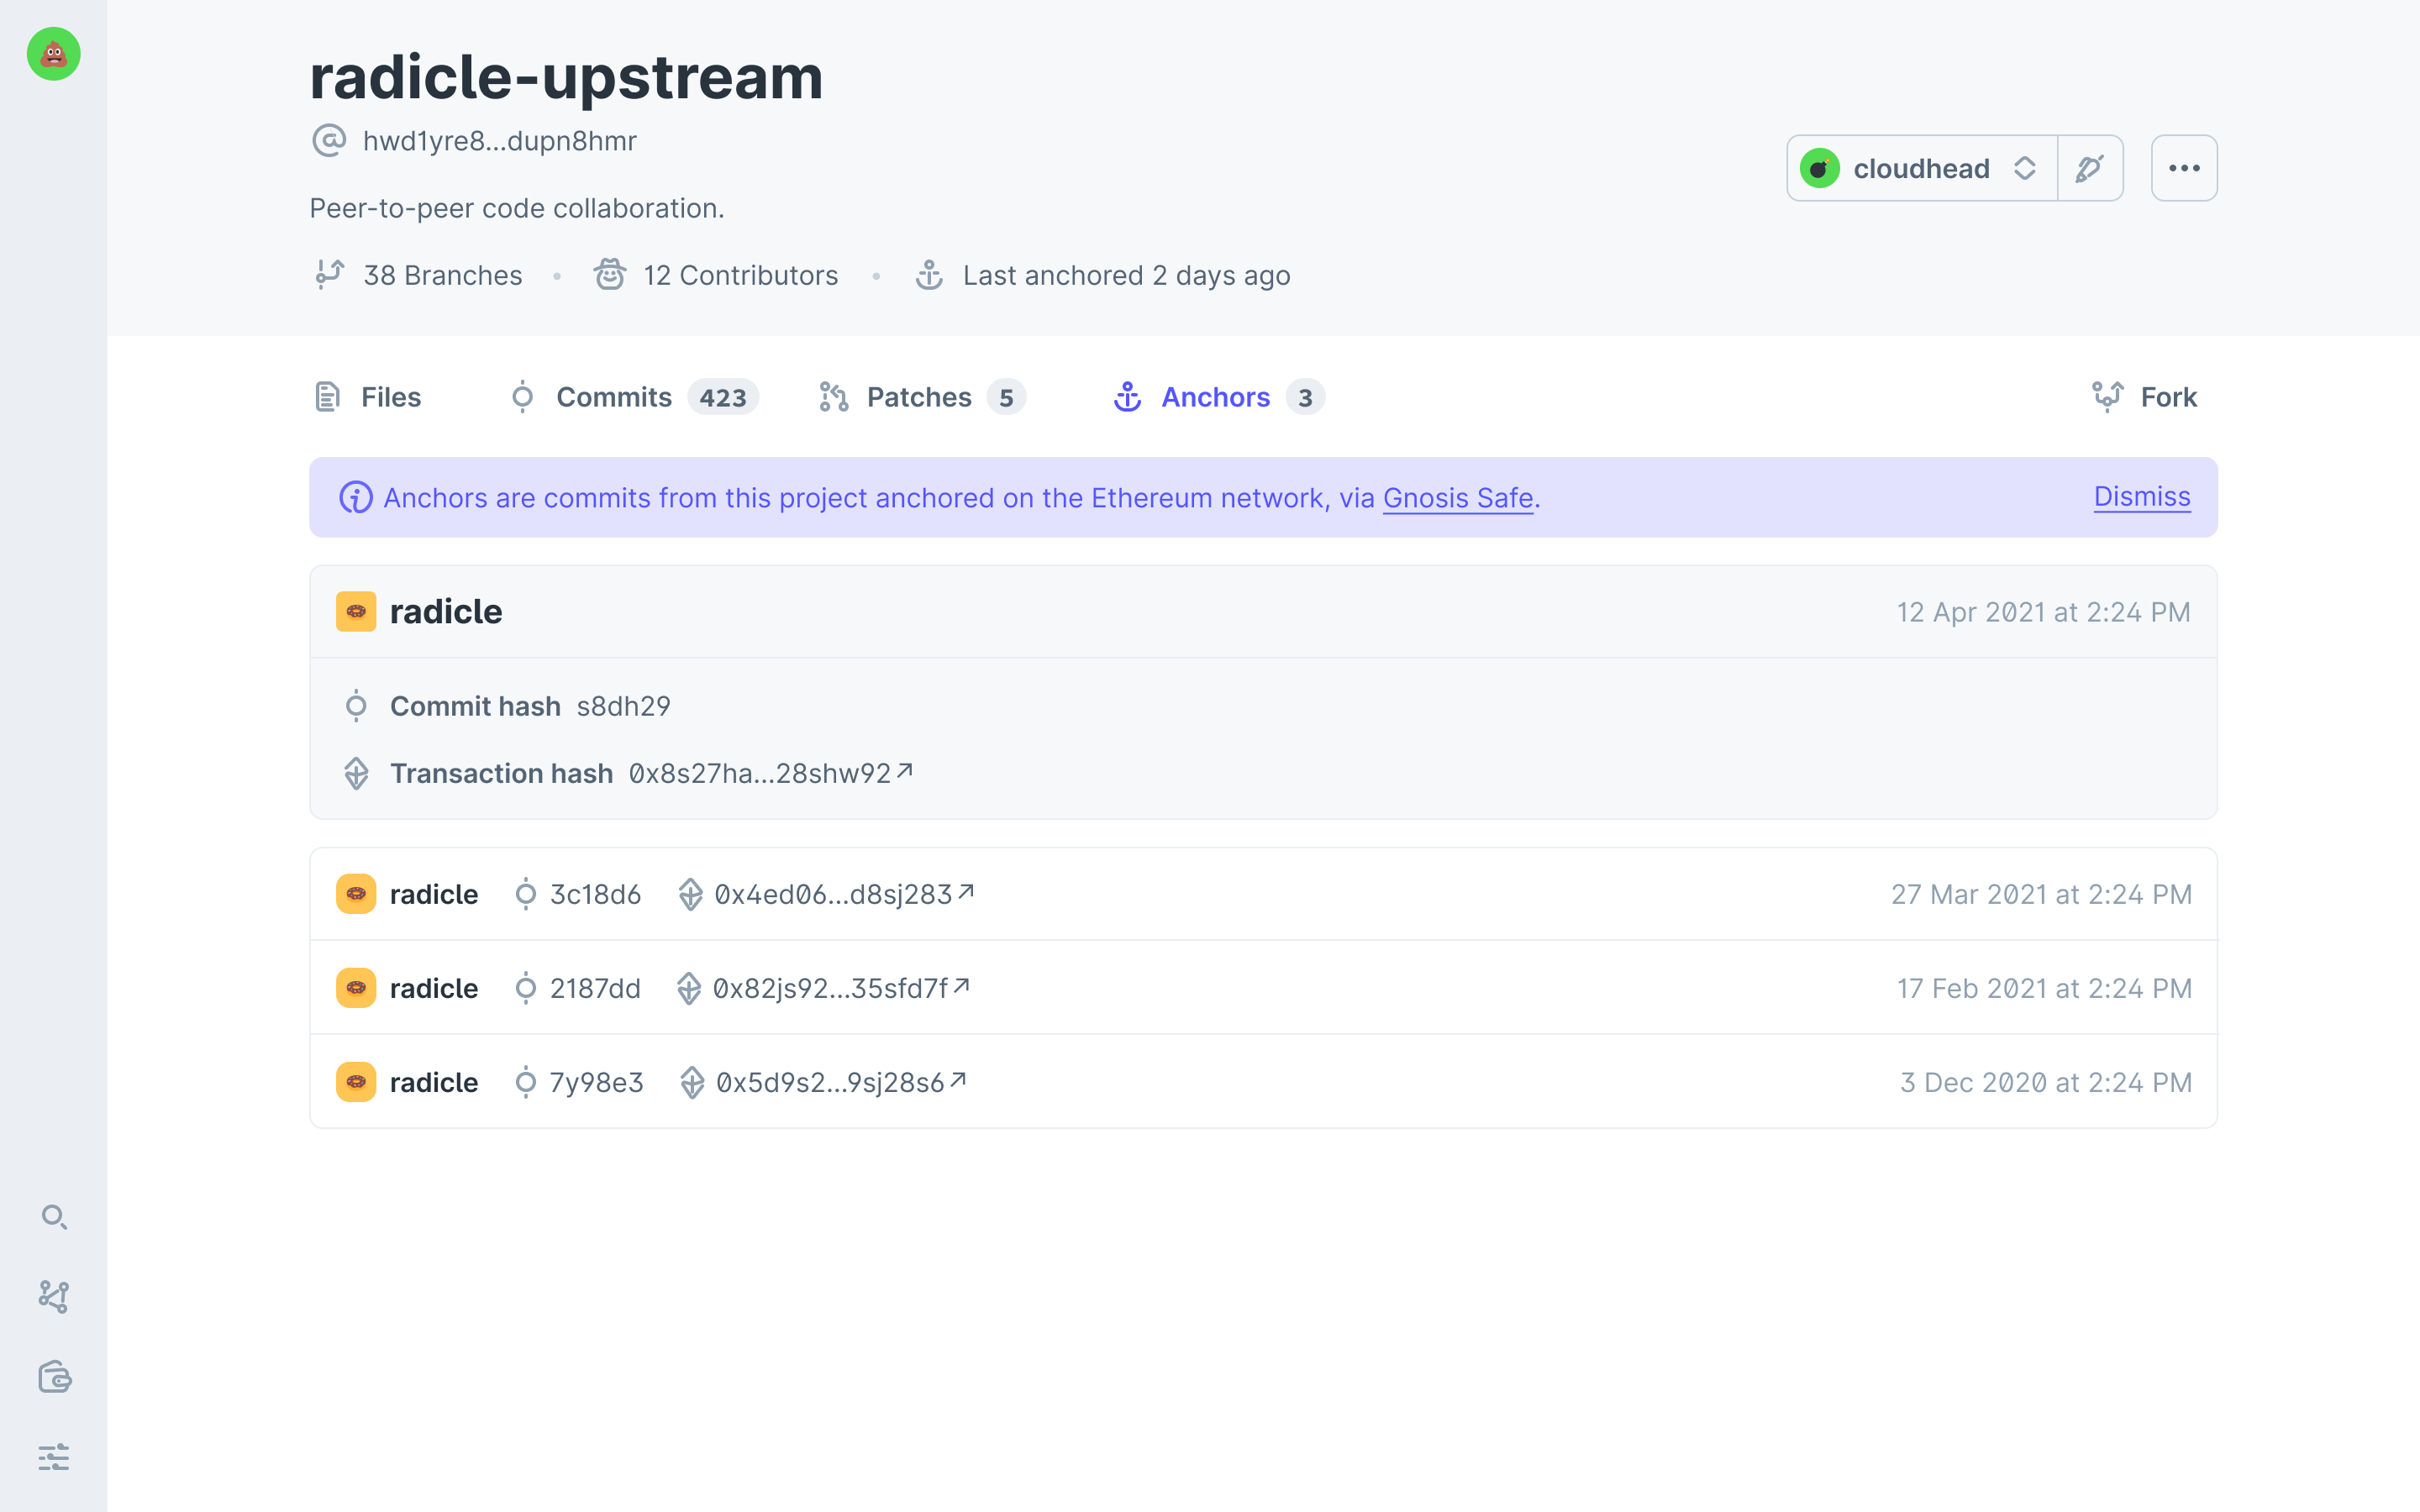Open the ellipsis more options menu
Screen dimensions: 2420x1512
[2184, 168]
